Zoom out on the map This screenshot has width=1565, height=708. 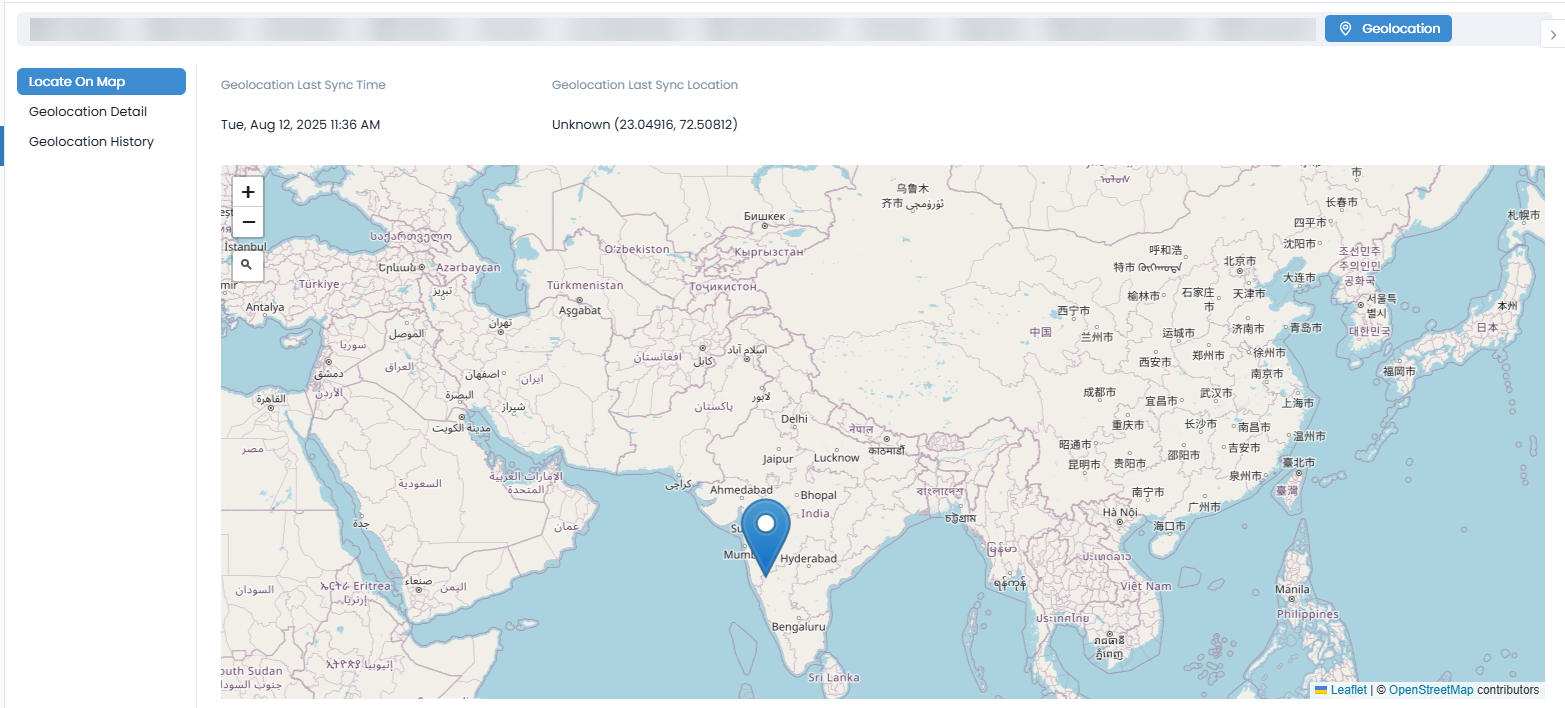[247, 222]
